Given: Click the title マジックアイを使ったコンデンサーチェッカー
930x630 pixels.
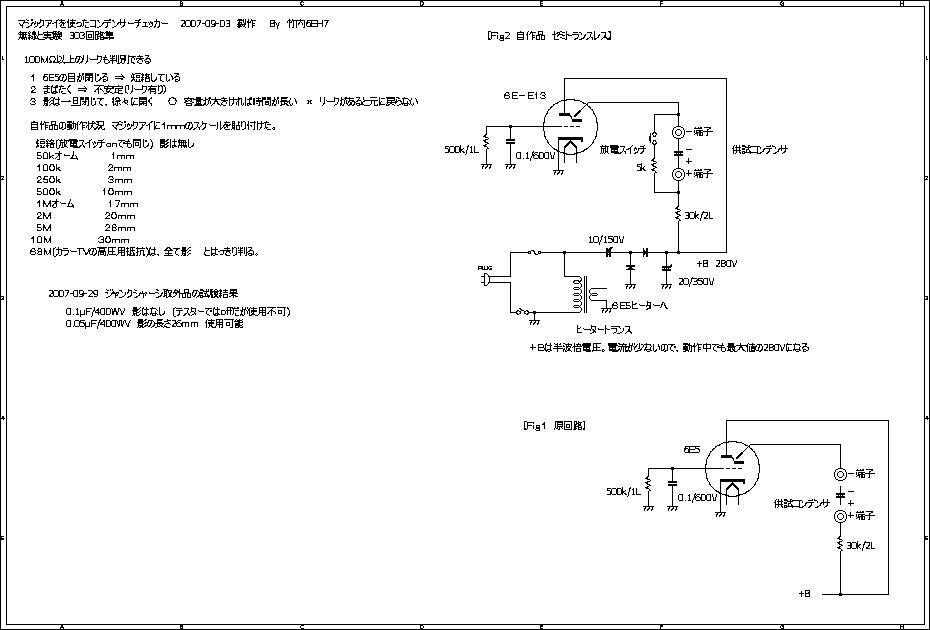Looking at the screenshot, I should 95,24.
